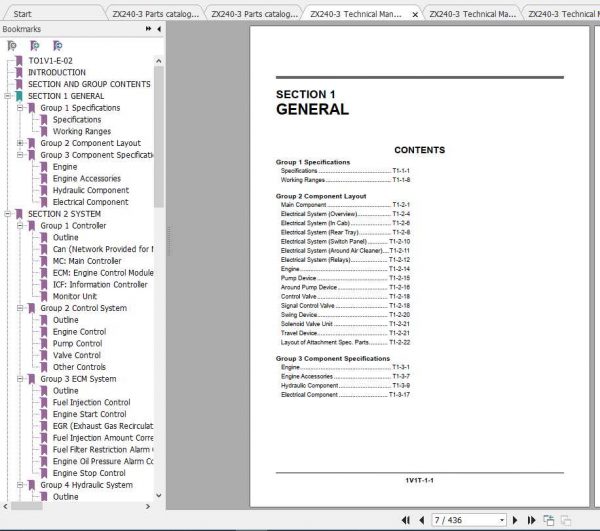Open Engine Start Control bookmark
600x531 pixels.
click(x=89, y=414)
